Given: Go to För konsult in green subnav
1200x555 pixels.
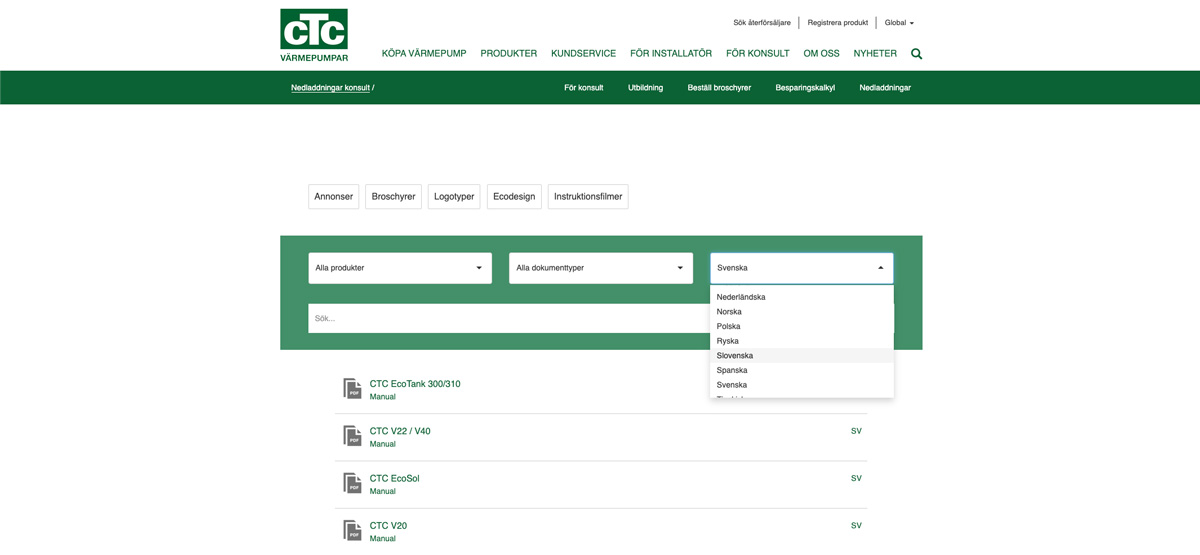Looking at the screenshot, I should click(584, 88).
